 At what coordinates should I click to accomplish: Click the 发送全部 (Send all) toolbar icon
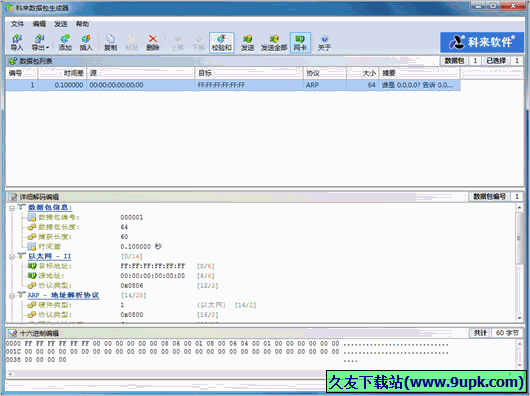[x=274, y=43]
